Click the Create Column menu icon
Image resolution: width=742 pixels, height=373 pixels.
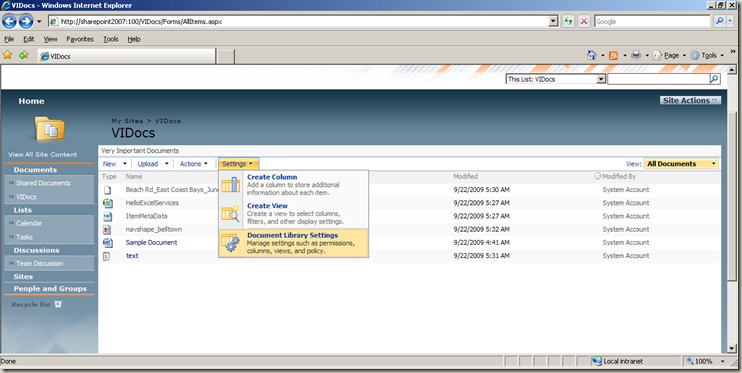coord(230,184)
